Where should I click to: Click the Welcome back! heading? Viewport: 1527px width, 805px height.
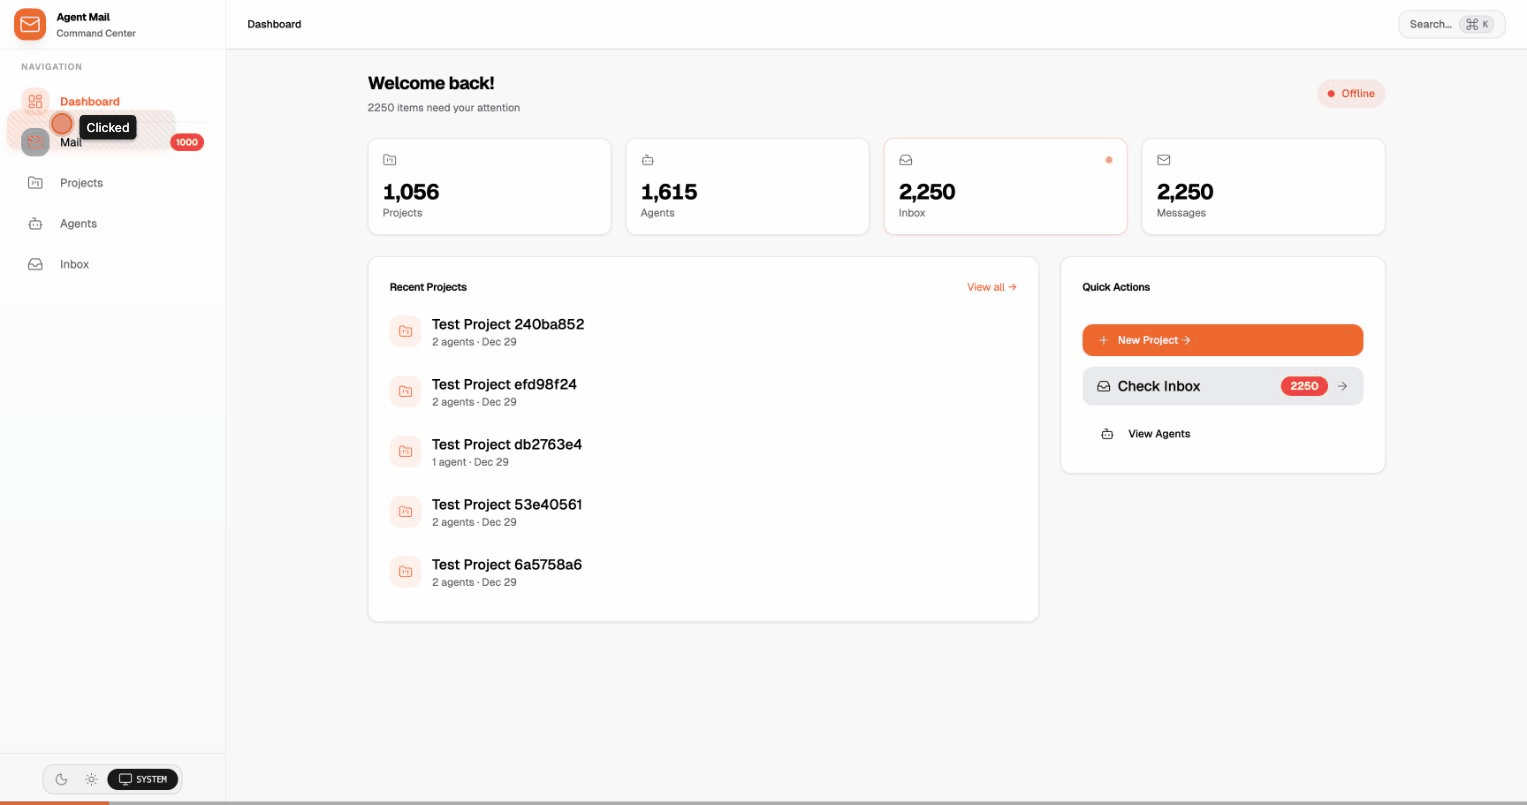(x=431, y=83)
